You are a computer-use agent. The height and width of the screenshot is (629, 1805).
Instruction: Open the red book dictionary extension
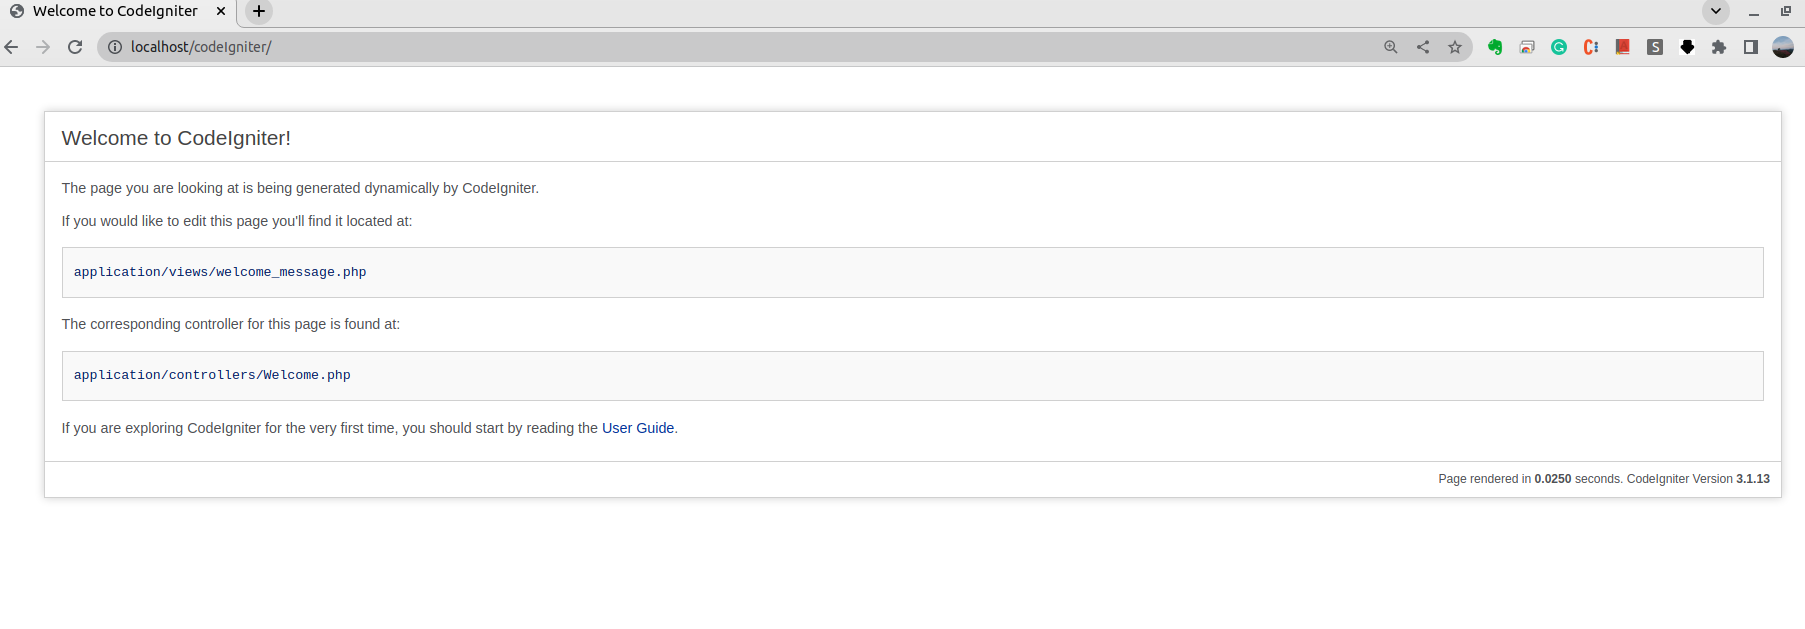point(1623,47)
